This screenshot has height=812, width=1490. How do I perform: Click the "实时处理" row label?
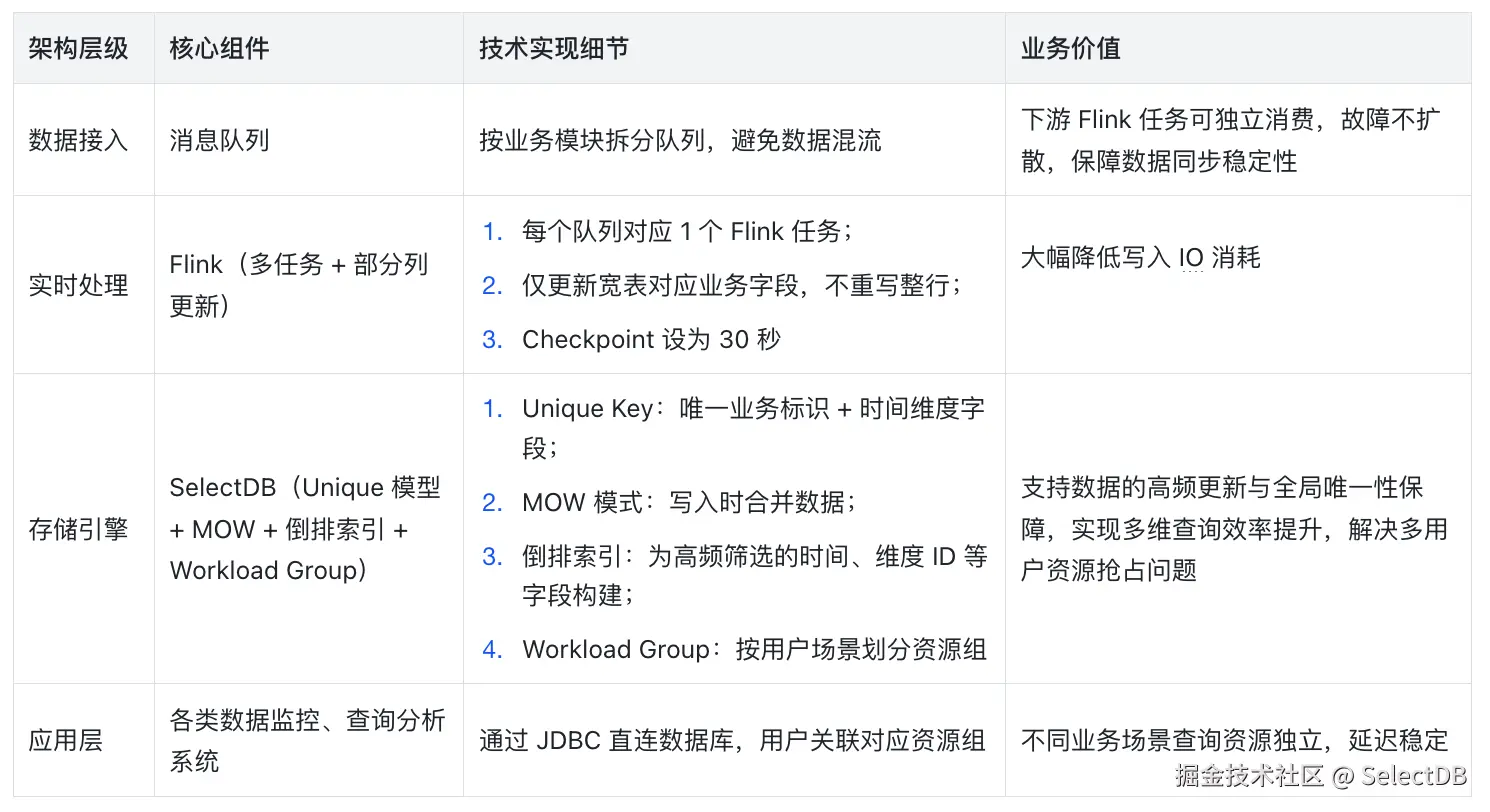pyautogui.click(x=78, y=285)
